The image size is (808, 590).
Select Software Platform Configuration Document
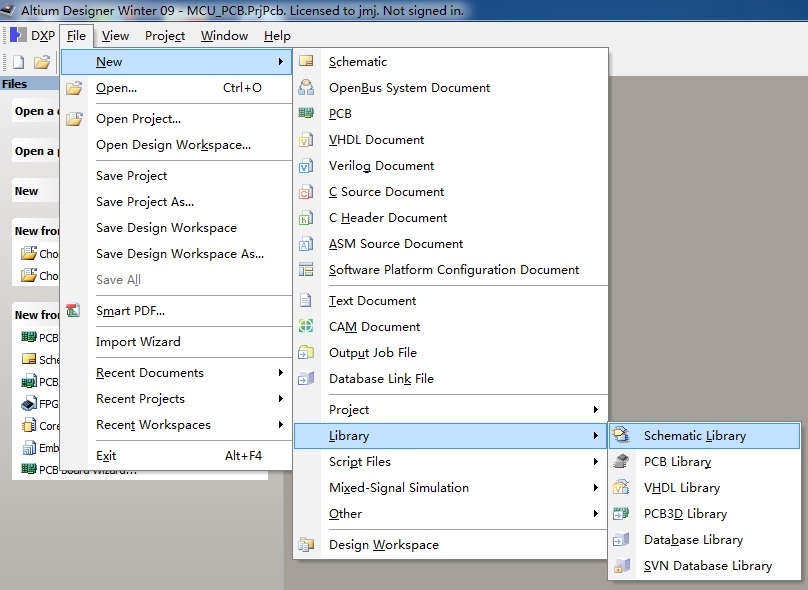[x=451, y=269]
